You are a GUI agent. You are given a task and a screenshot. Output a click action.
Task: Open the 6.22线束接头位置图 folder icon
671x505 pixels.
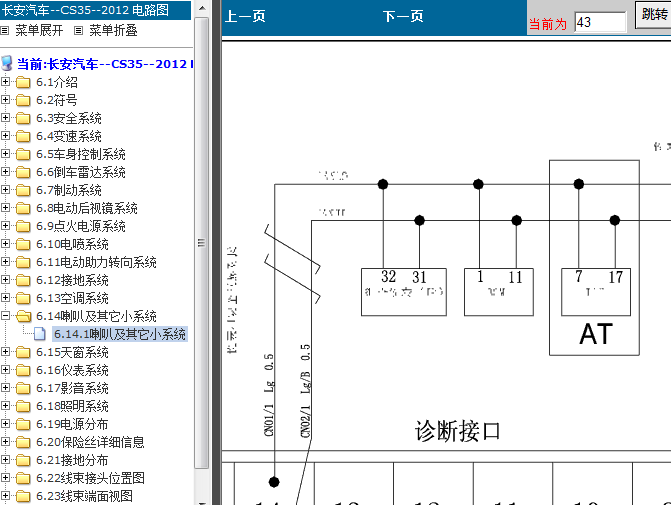(x=23, y=478)
